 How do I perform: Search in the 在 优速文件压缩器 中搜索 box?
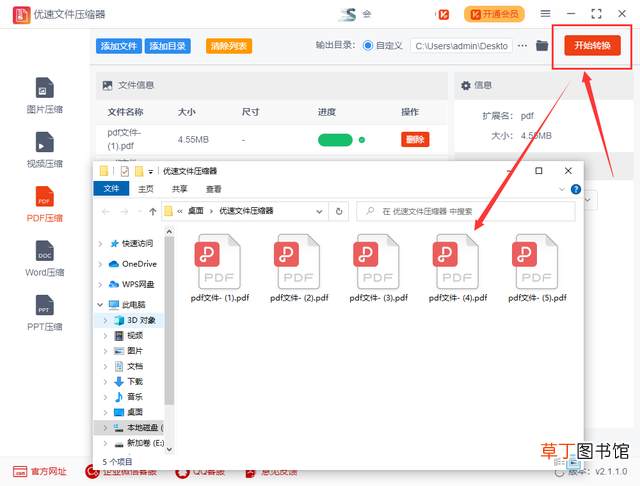(466, 211)
